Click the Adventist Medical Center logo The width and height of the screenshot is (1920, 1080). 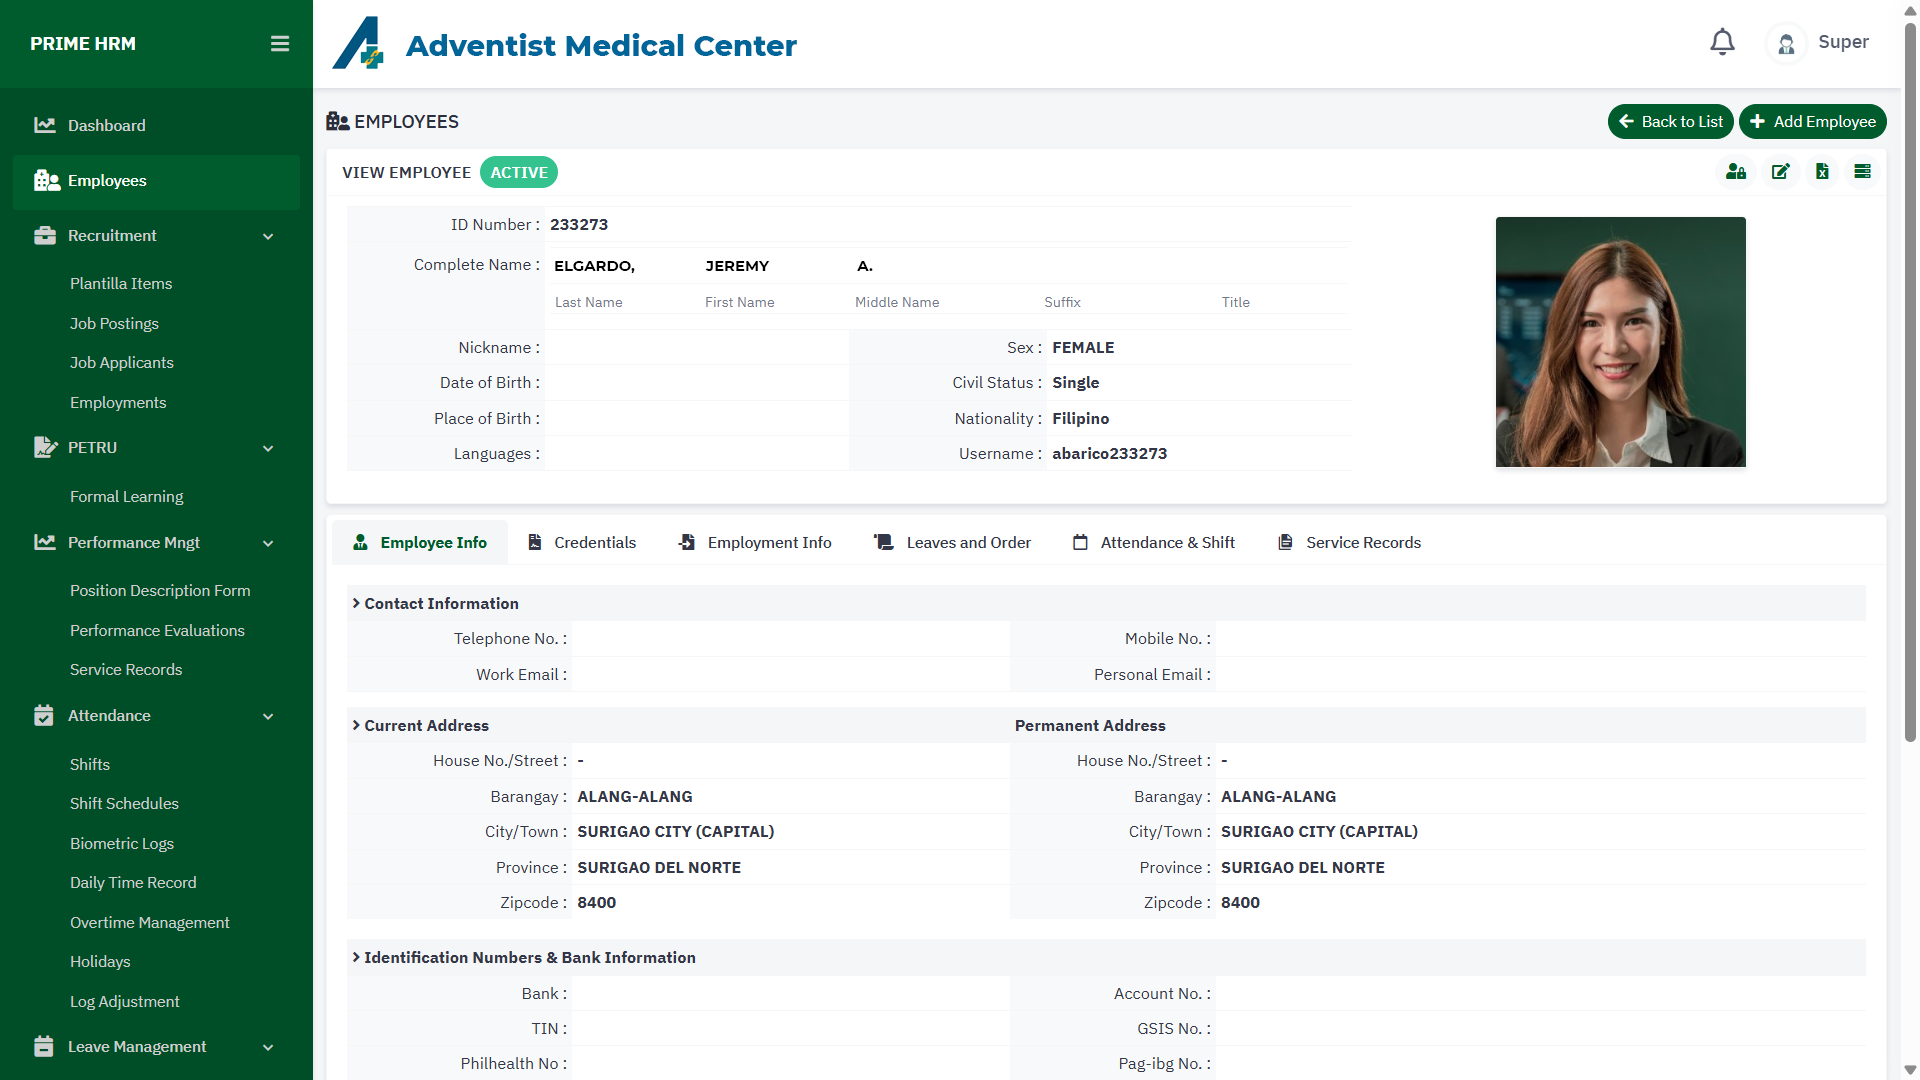(358, 44)
